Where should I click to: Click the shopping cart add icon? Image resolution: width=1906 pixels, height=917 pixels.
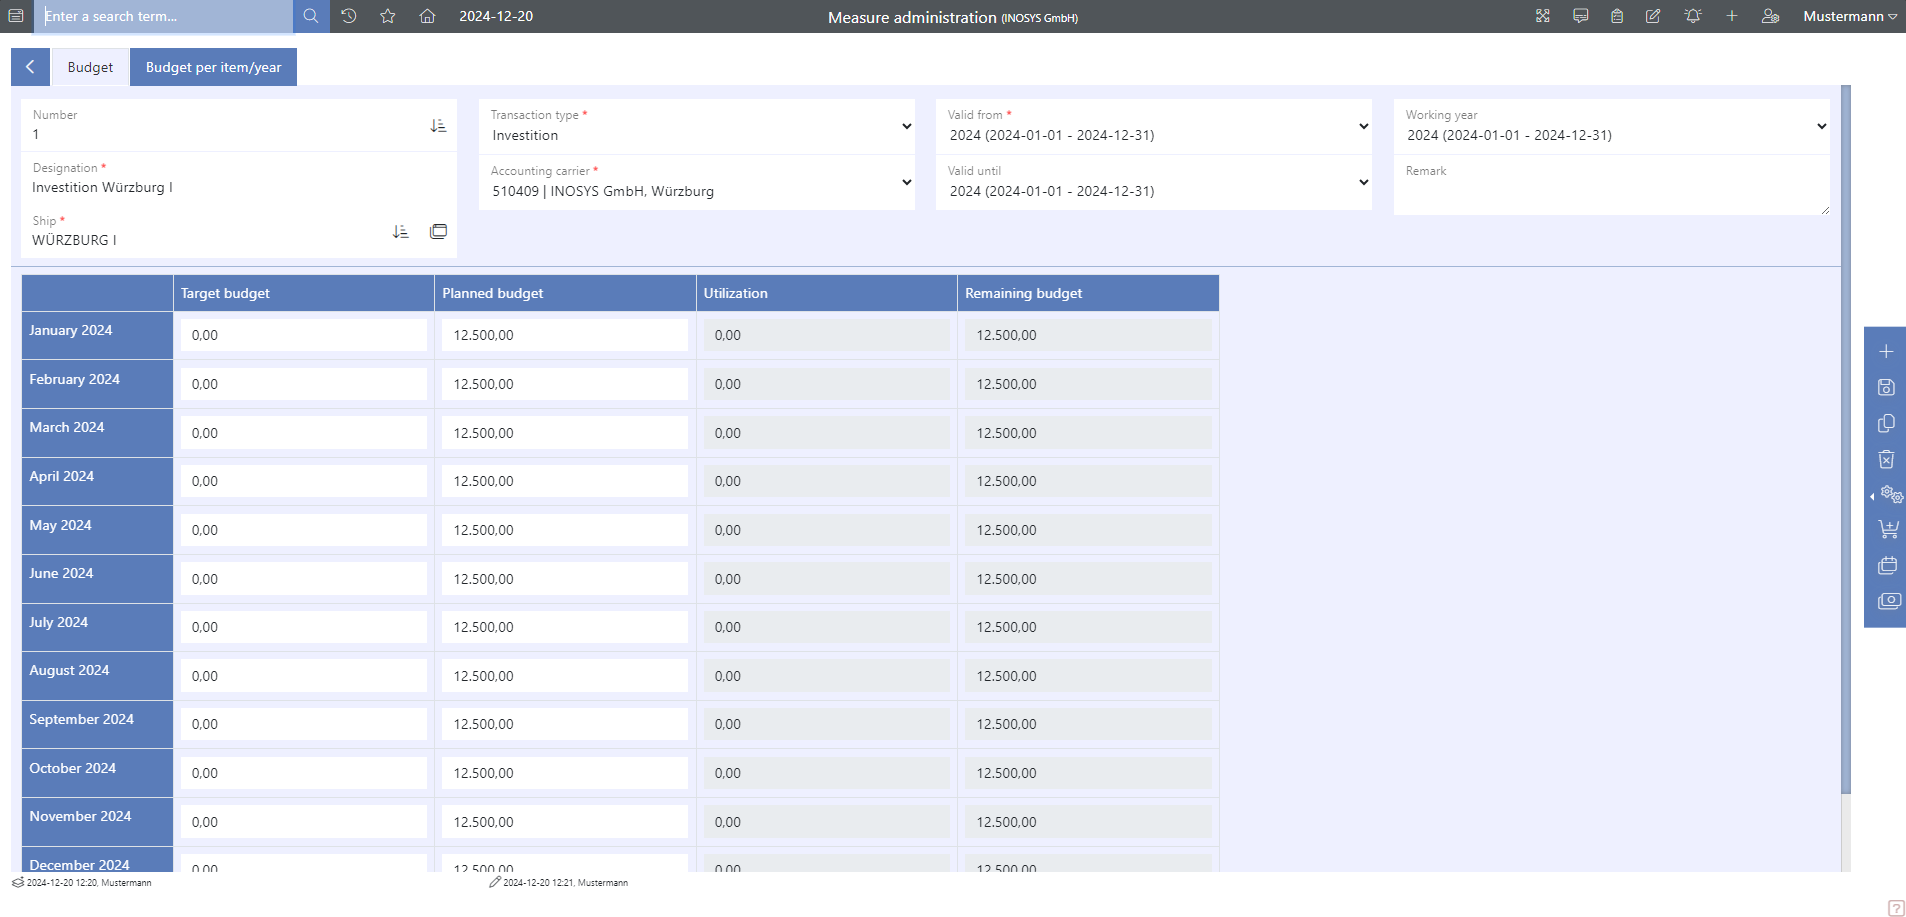(1887, 529)
